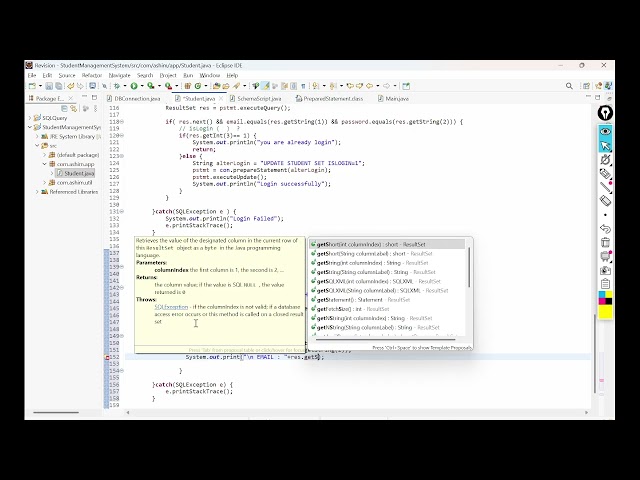Open the SQLException link in Javadoc popup
640x480 pixels.
[x=171, y=307]
